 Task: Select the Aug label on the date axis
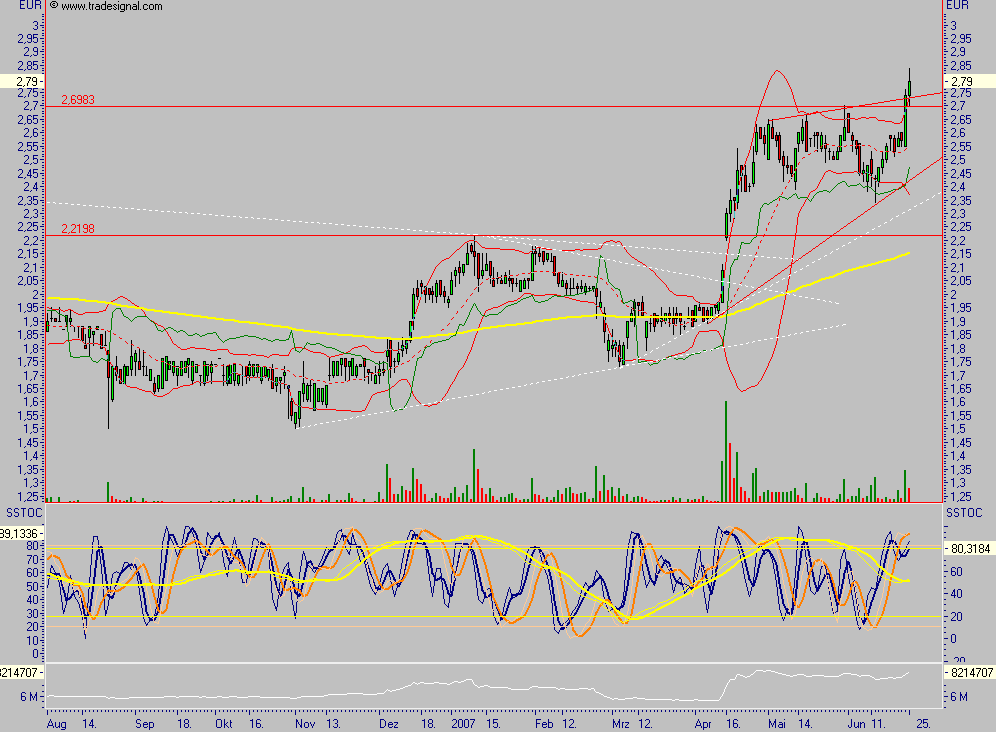58,721
